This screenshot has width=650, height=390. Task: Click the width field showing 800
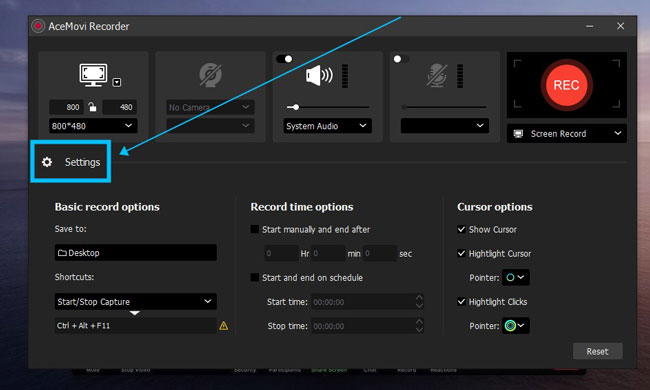point(66,107)
